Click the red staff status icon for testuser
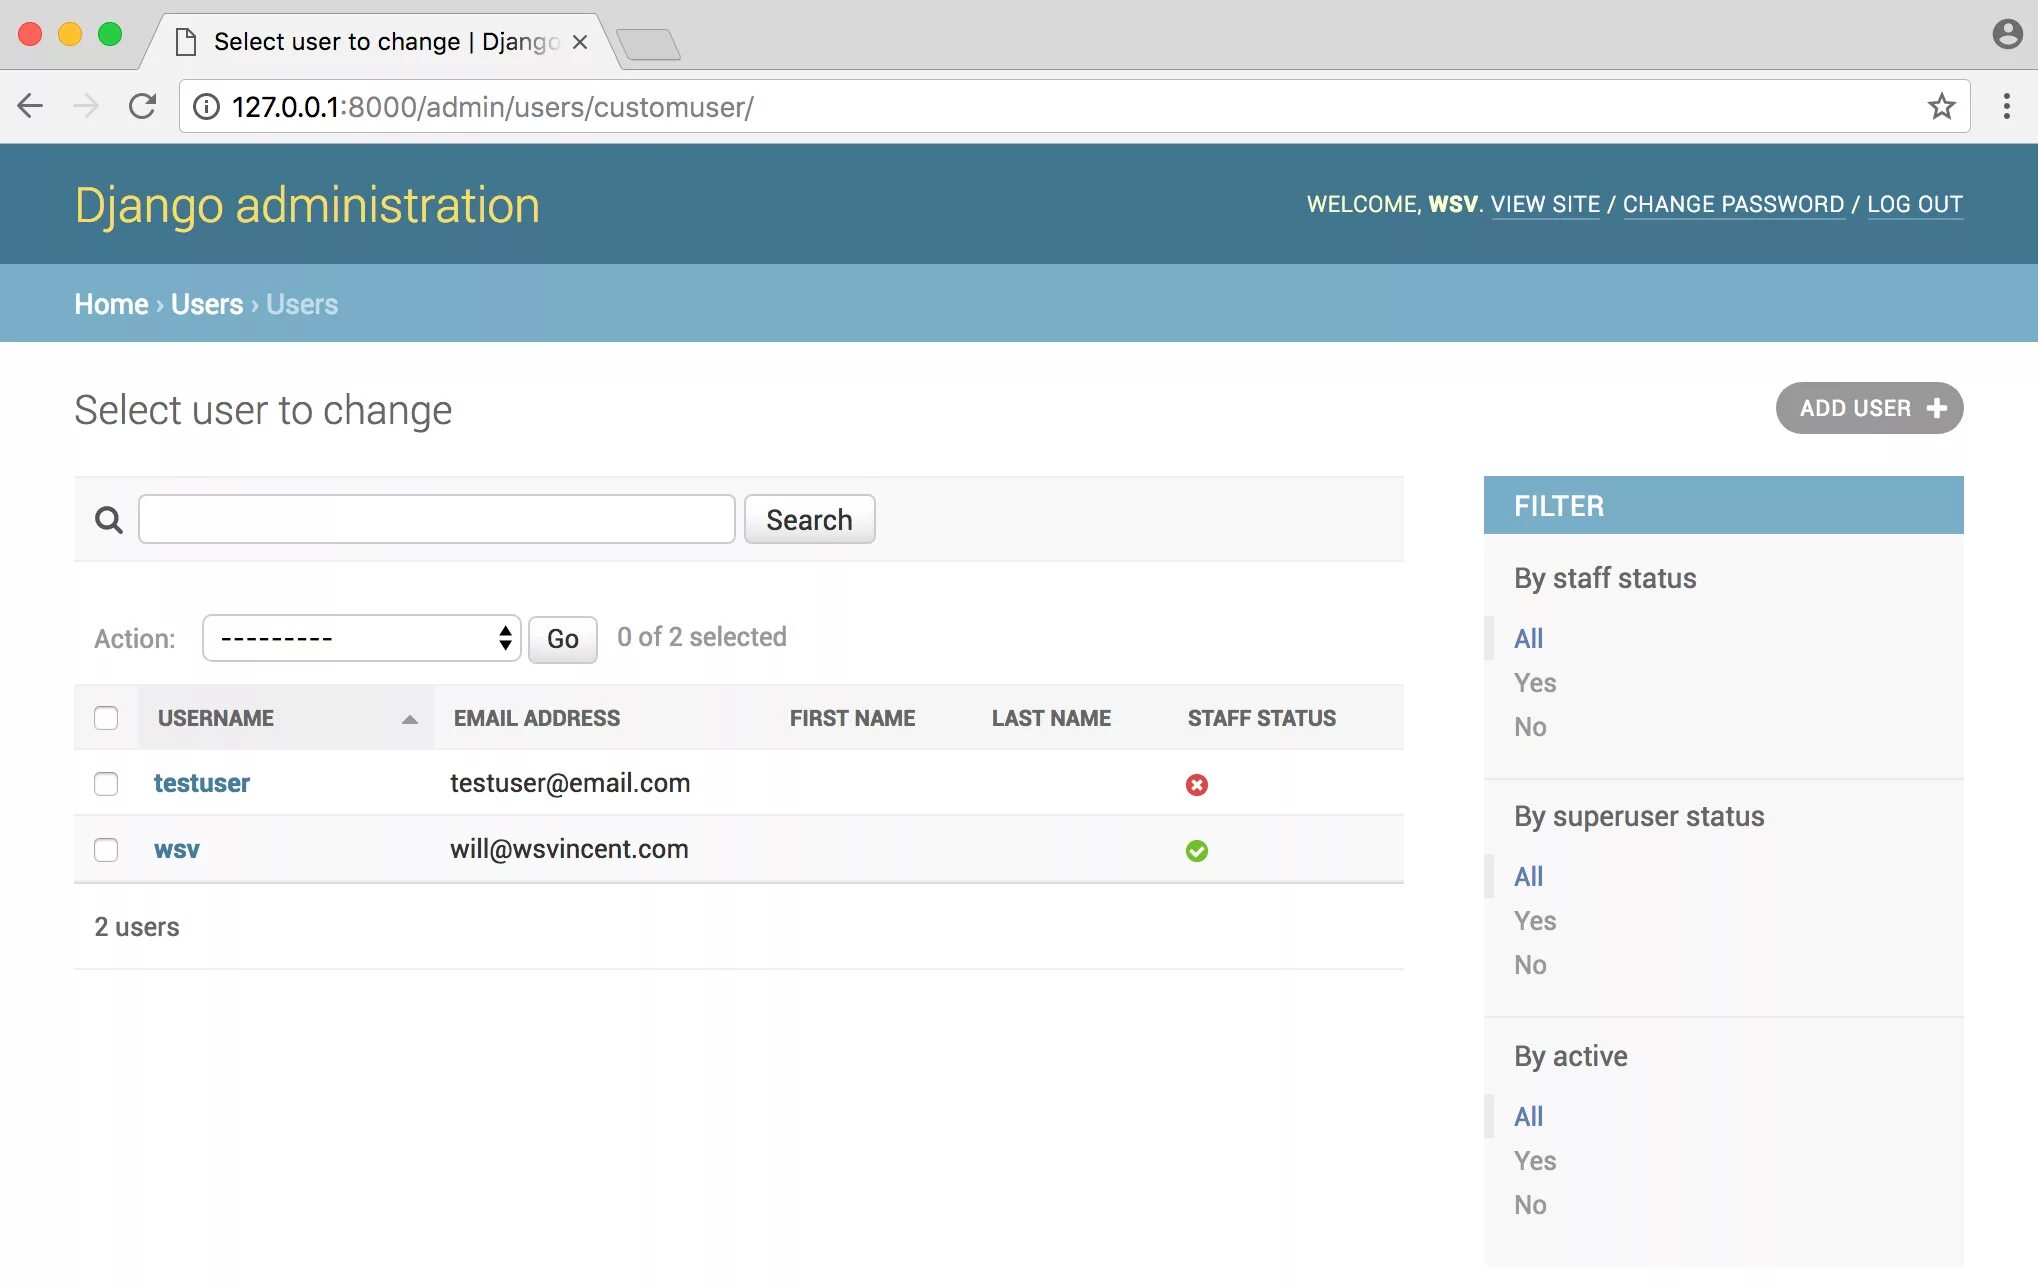 (x=1197, y=782)
